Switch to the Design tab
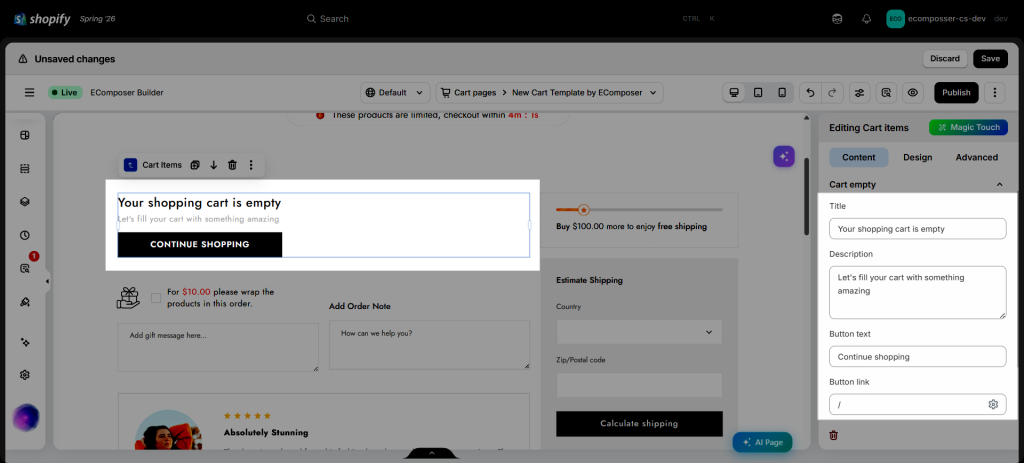The height and width of the screenshot is (463, 1024). (918, 157)
